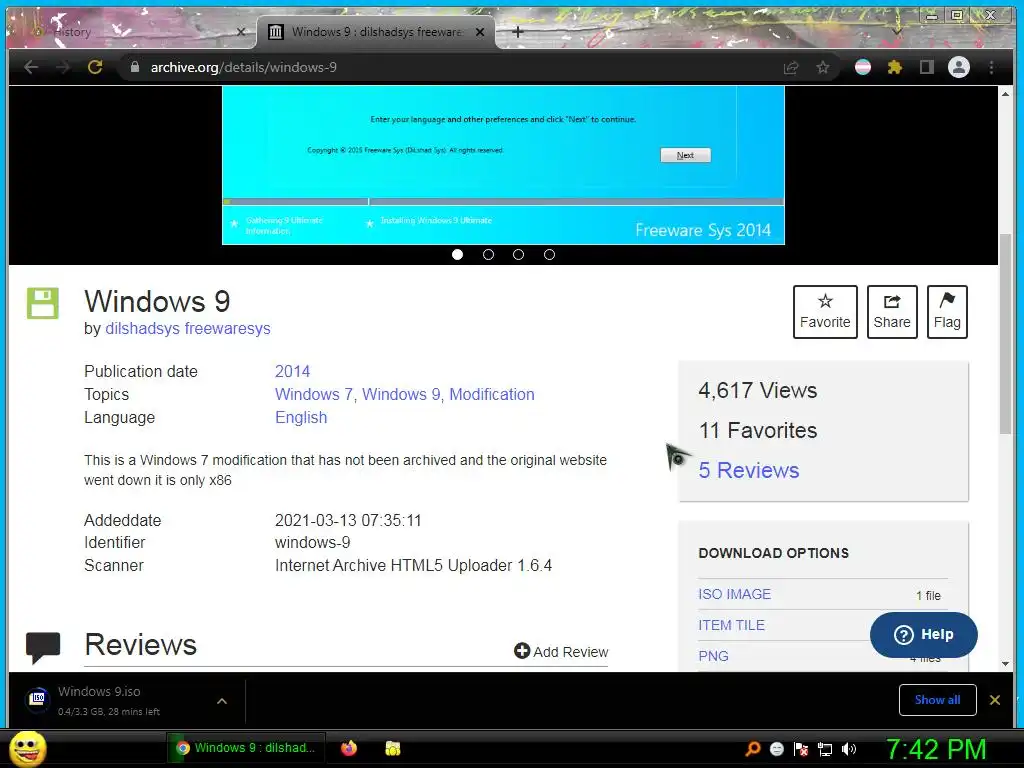Open the Modification topic link
The image size is (1024, 768).
click(x=492, y=394)
